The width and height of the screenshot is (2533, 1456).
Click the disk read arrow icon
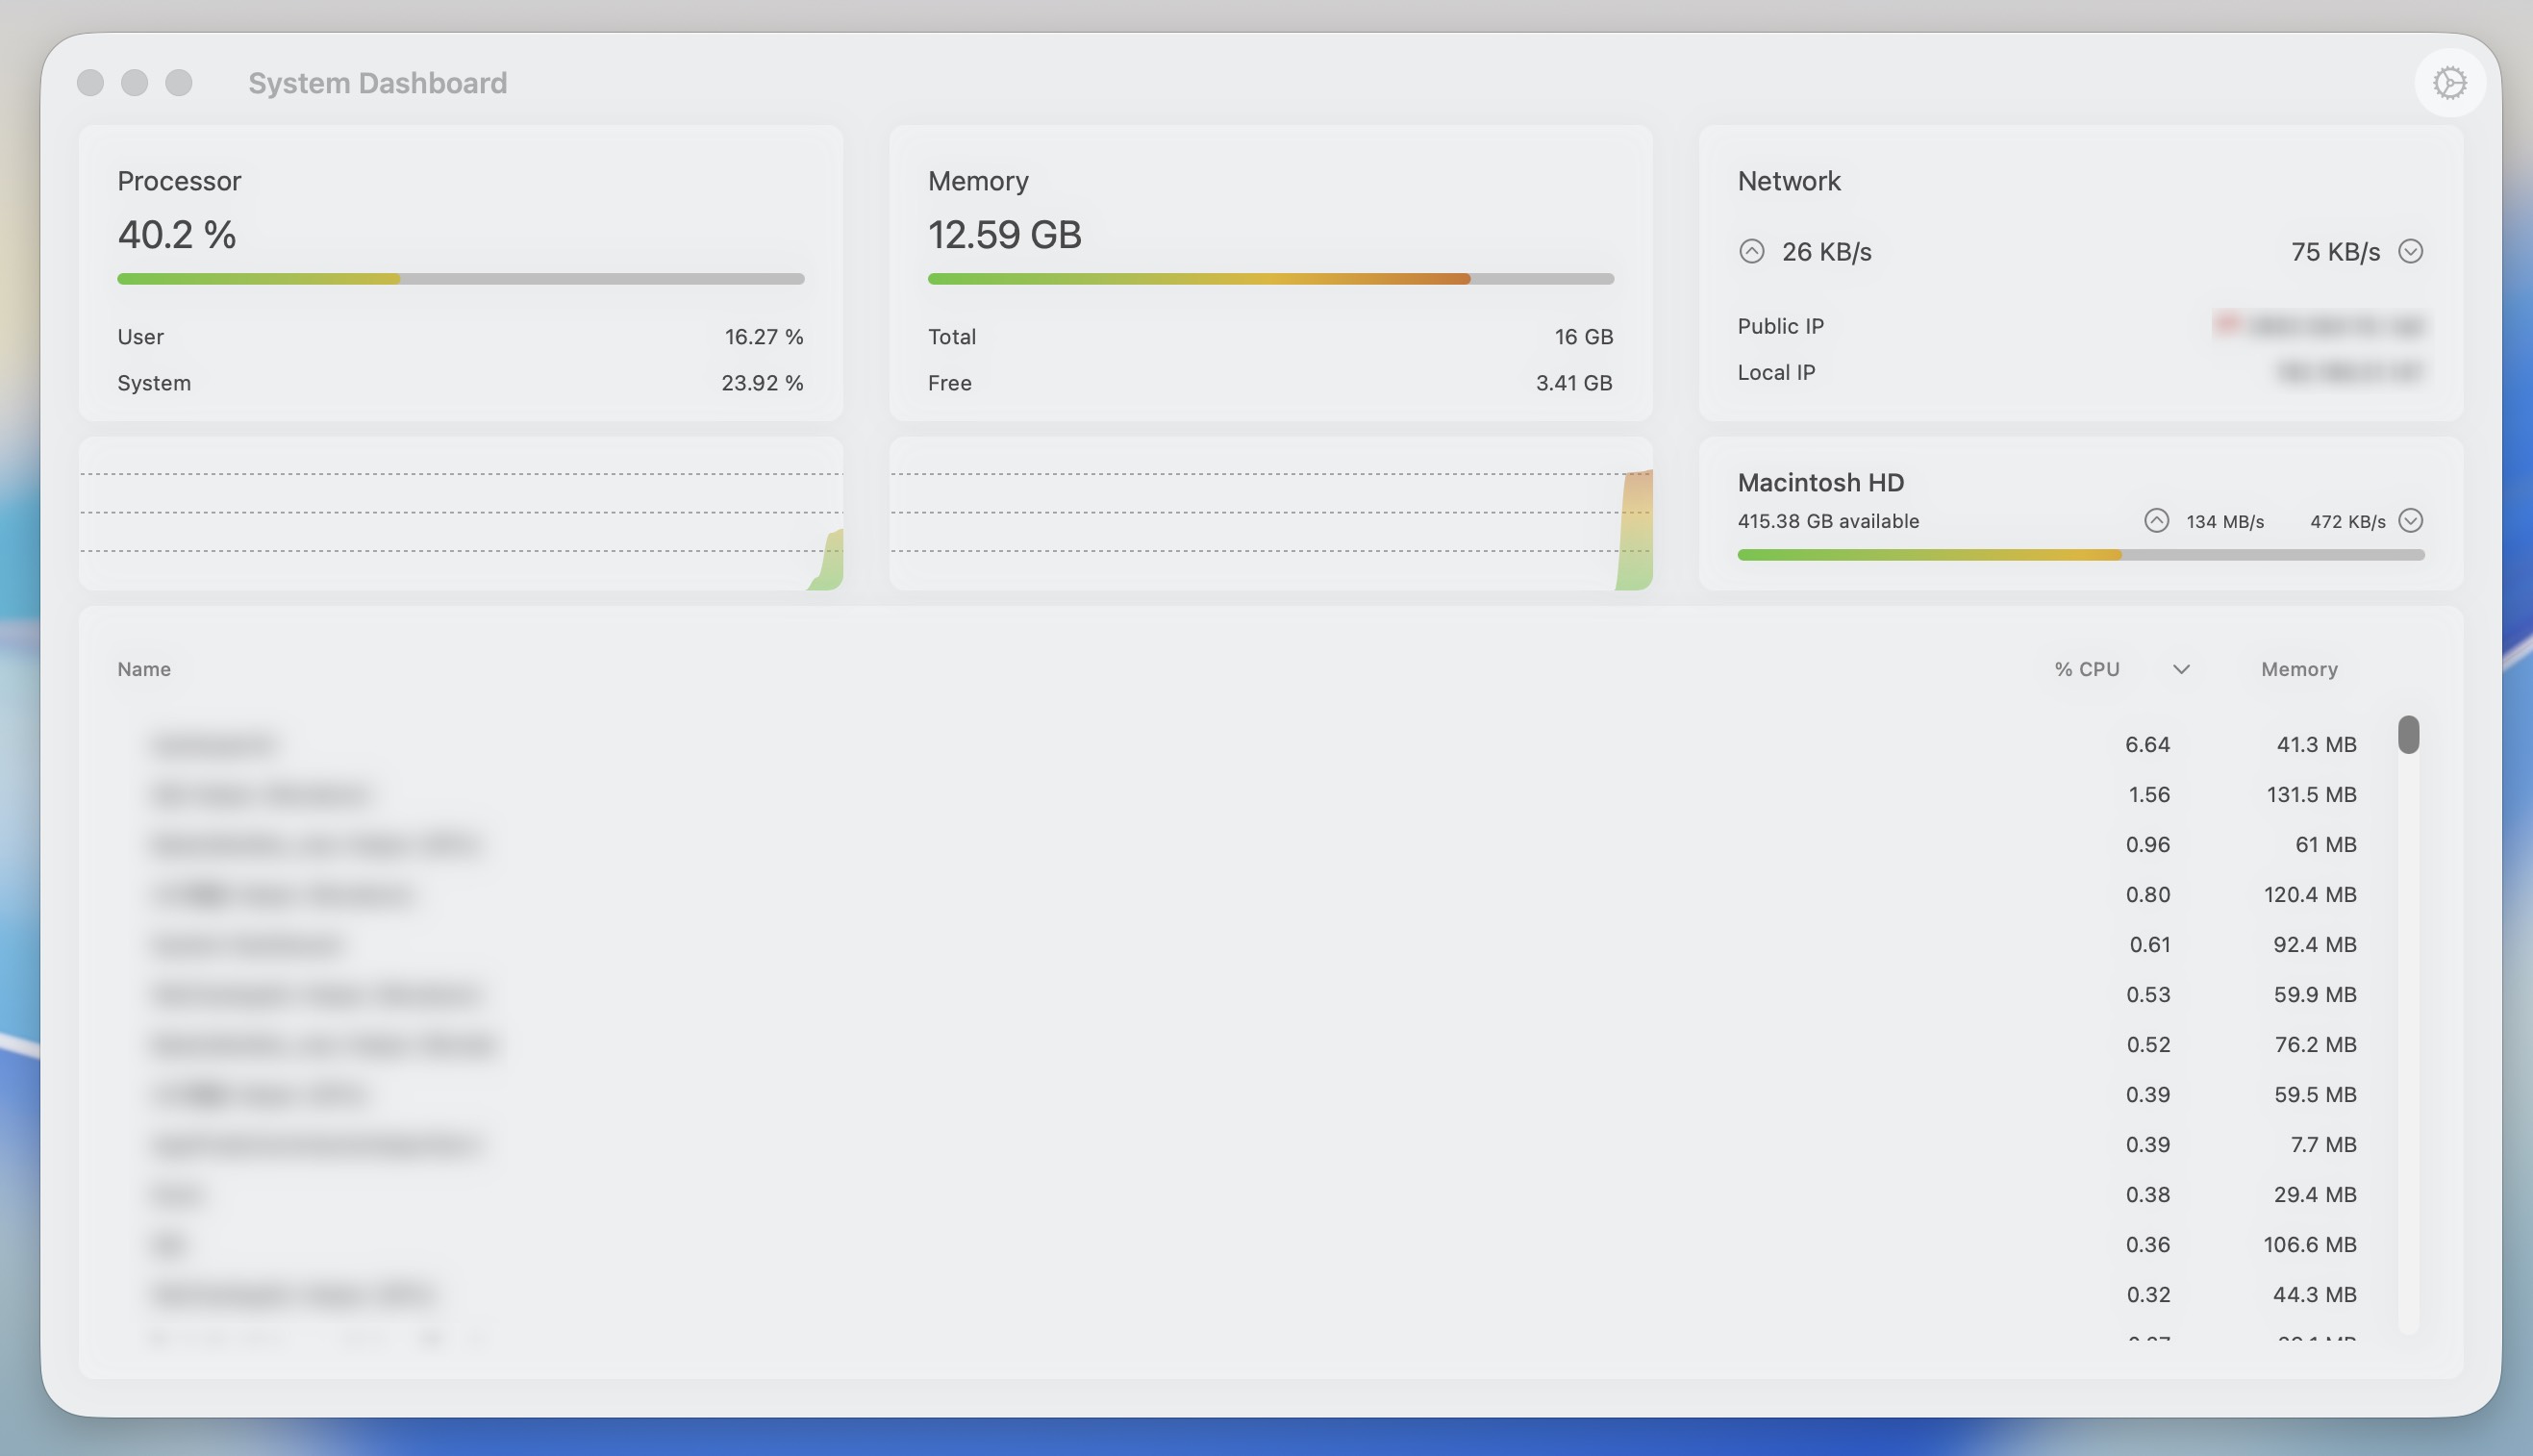[x=2156, y=521]
